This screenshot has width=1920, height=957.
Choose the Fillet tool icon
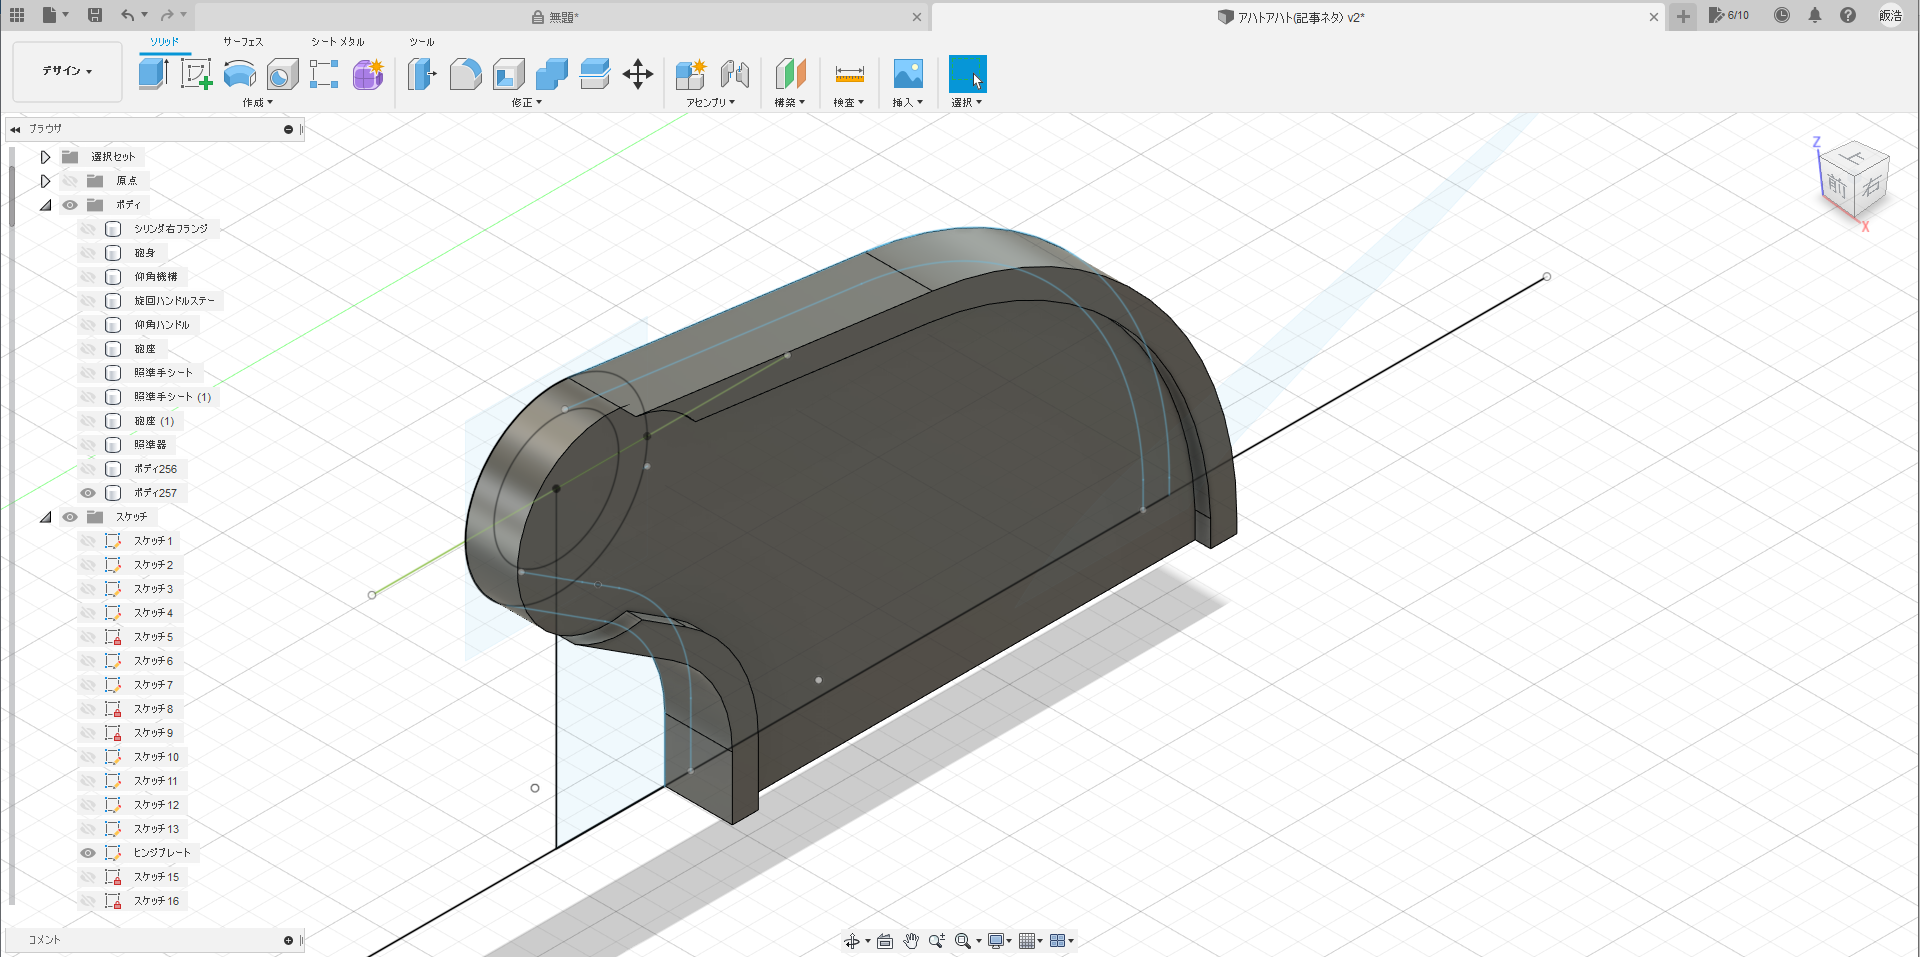465,74
